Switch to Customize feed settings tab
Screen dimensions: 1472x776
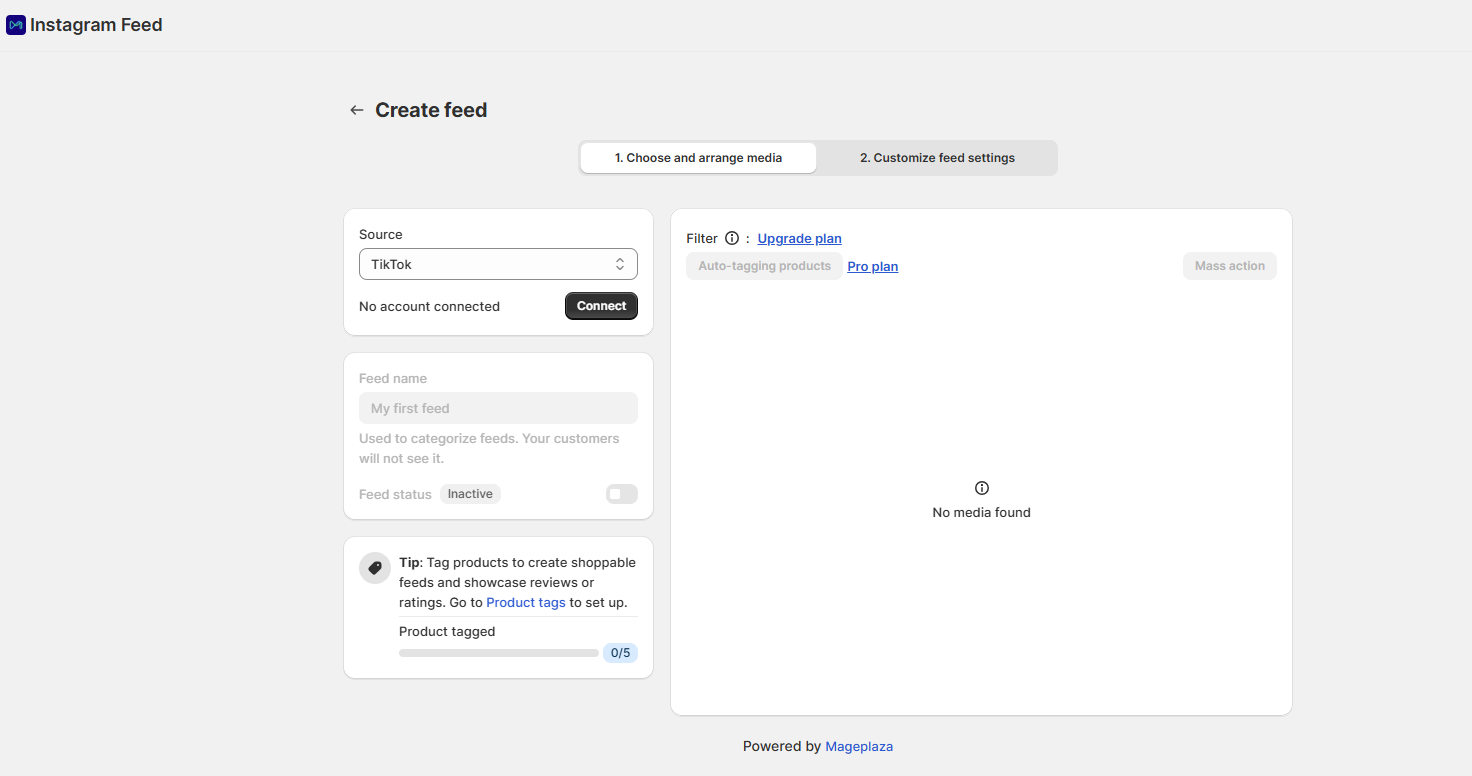tap(937, 158)
